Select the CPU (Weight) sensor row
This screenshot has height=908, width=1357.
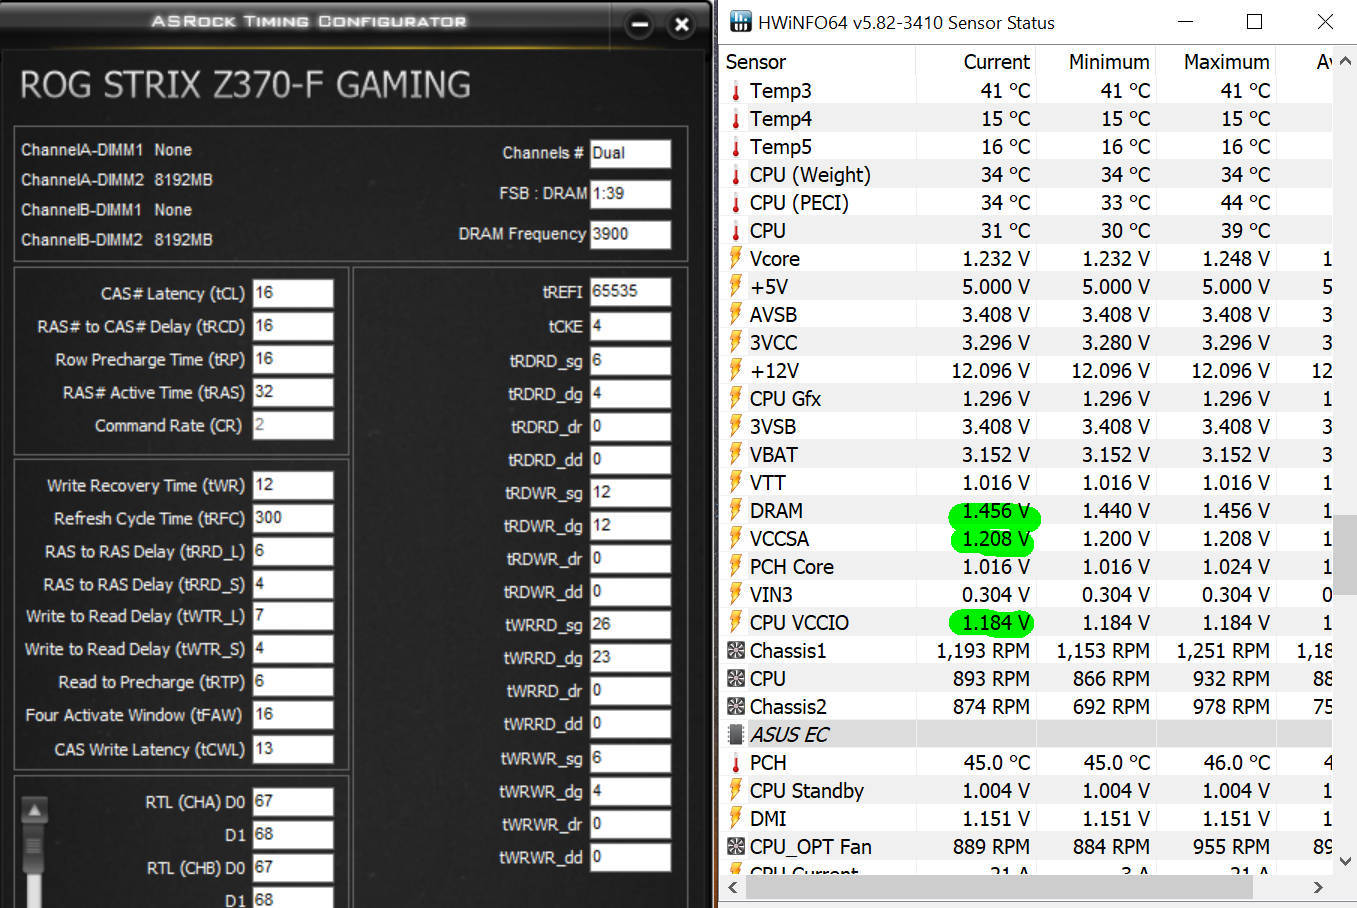point(1026,175)
